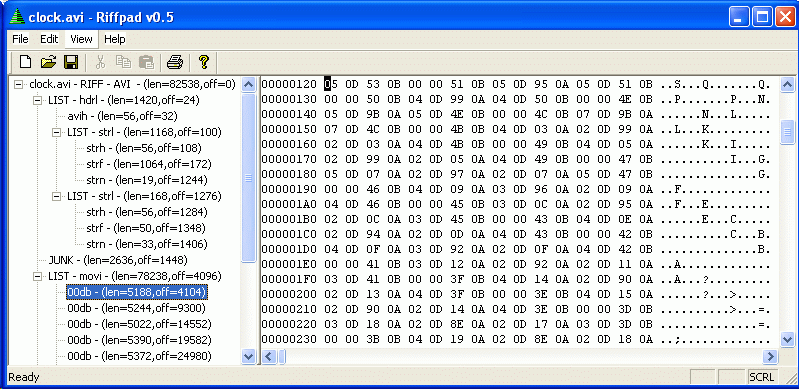Click the hex offset 00000130
This screenshot has height=389, width=799.
[289, 100]
